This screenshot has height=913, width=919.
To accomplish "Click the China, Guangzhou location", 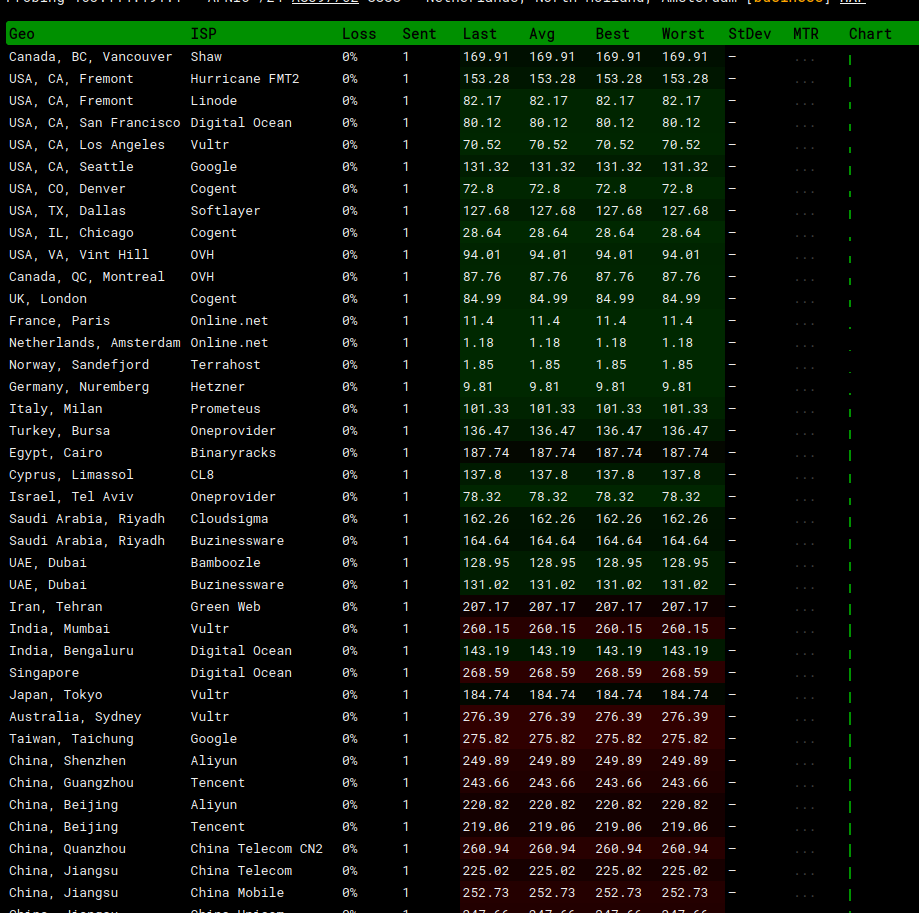I will (x=71, y=783).
